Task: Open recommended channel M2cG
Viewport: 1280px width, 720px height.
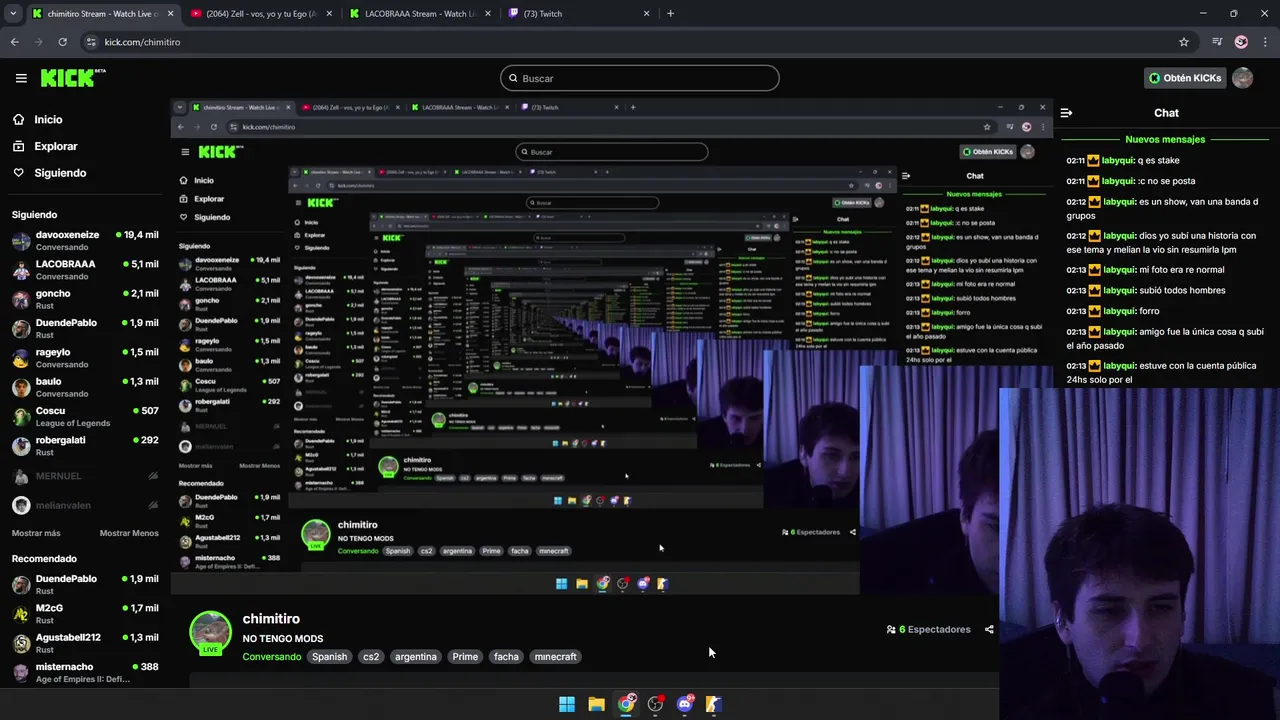Action: click(x=85, y=614)
